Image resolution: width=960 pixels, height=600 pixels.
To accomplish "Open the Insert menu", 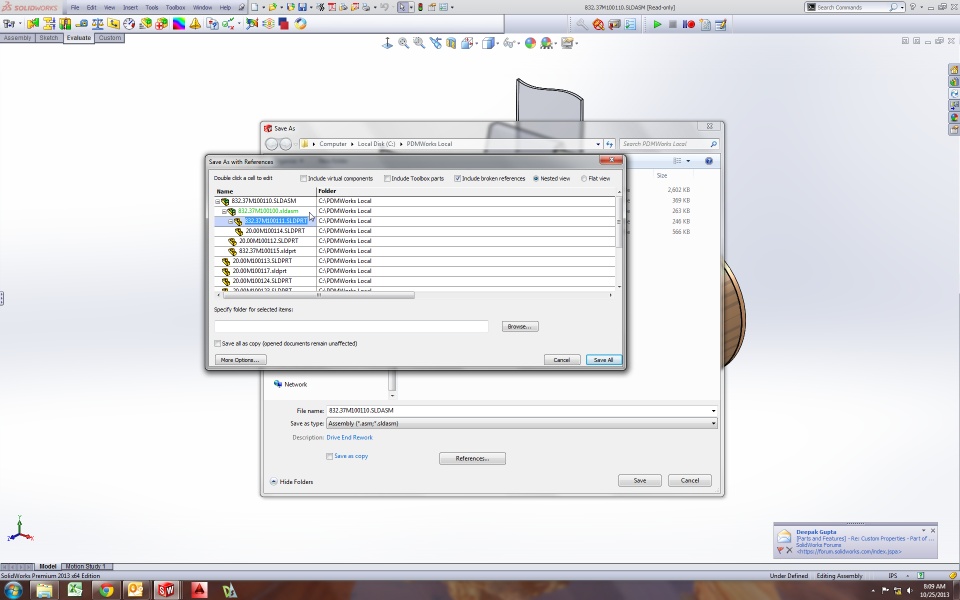I will 130,7.
